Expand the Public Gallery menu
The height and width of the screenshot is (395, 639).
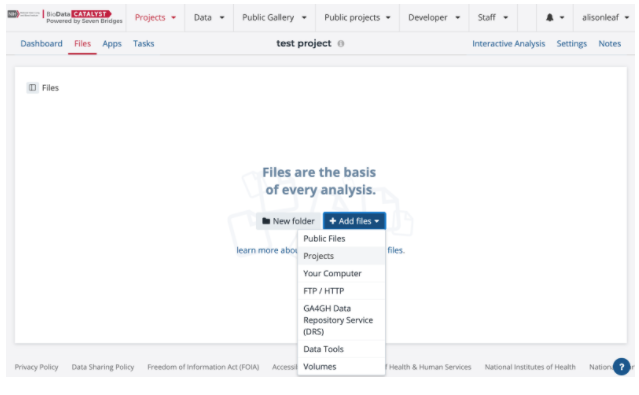tap(274, 18)
